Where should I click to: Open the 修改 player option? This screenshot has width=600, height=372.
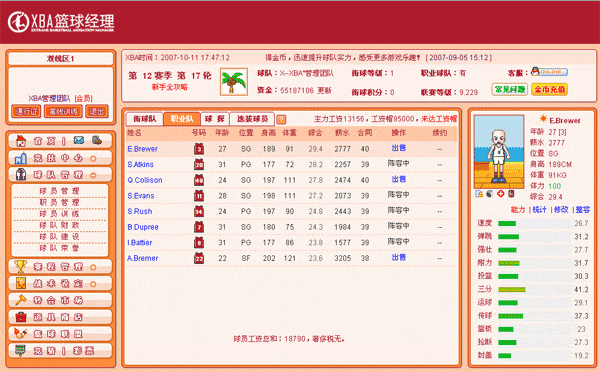561,210
